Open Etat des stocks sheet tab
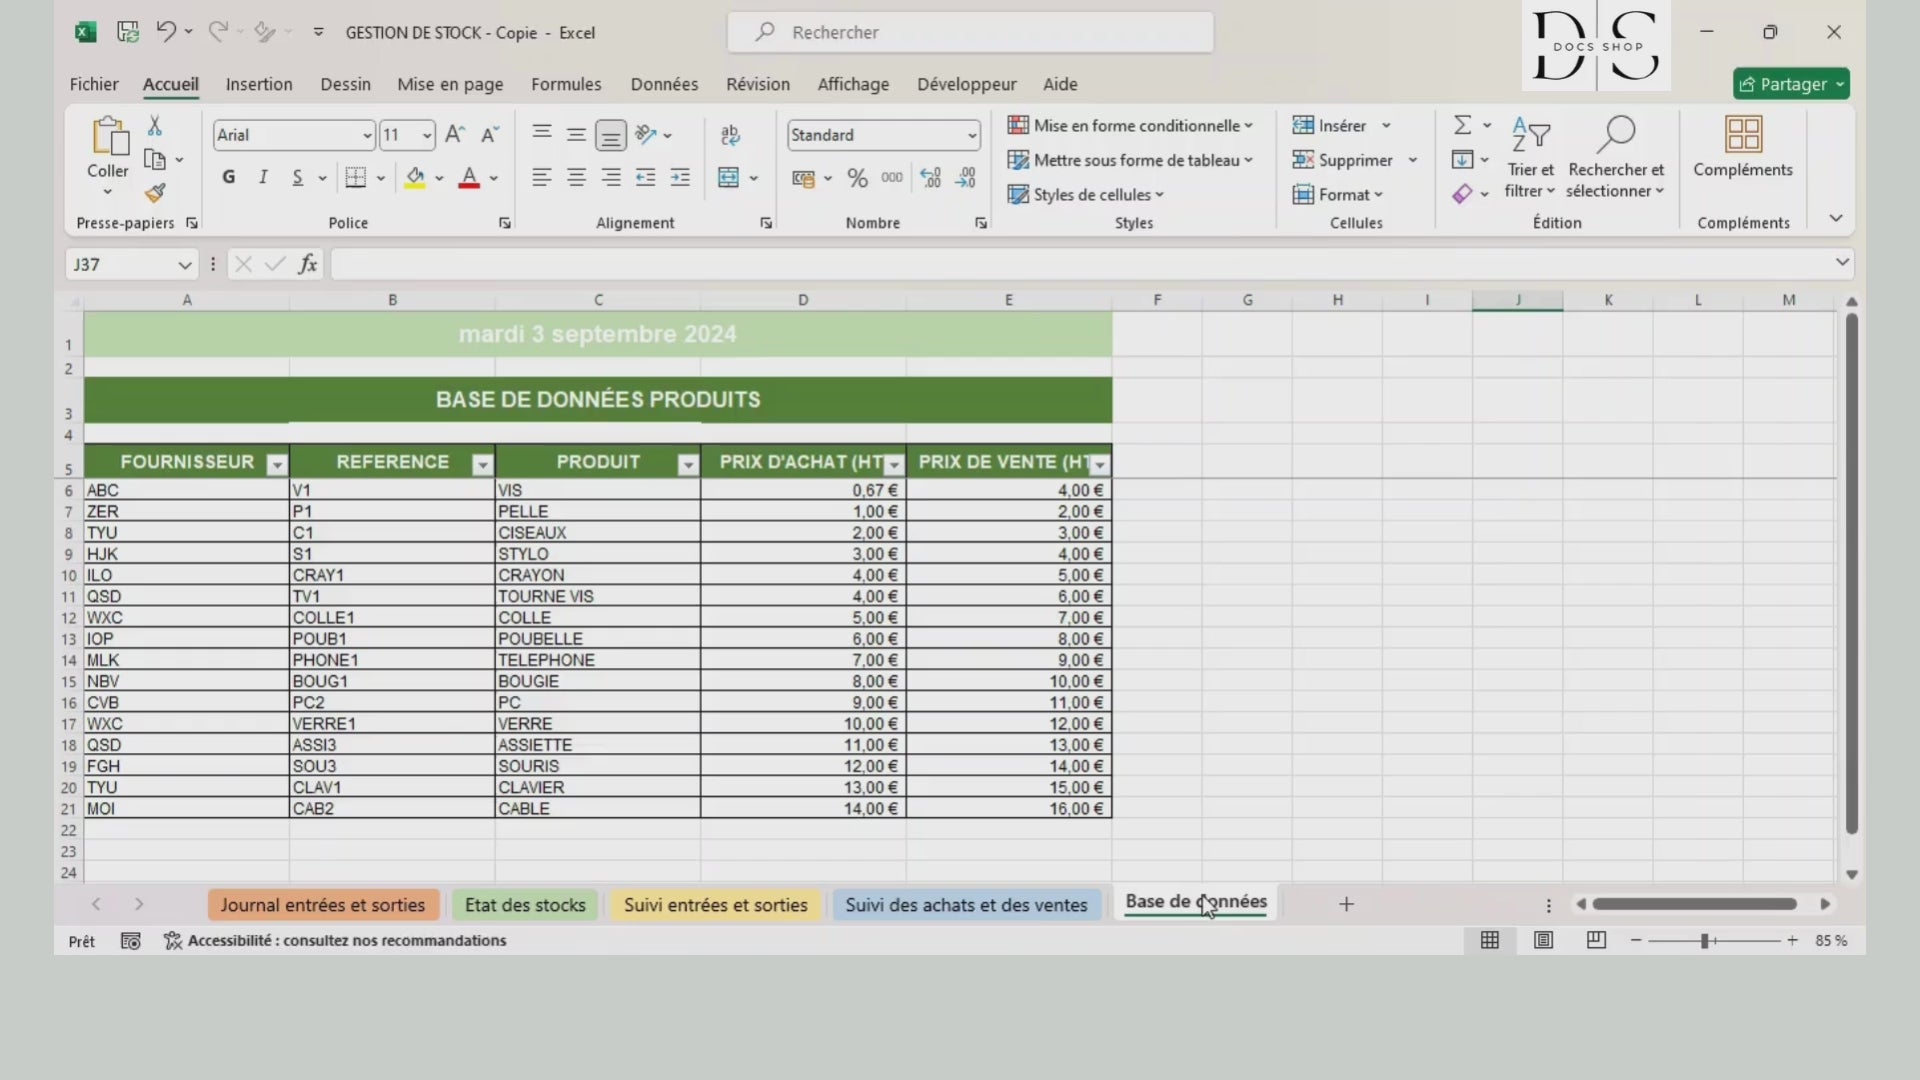 [x=525, y=905]
